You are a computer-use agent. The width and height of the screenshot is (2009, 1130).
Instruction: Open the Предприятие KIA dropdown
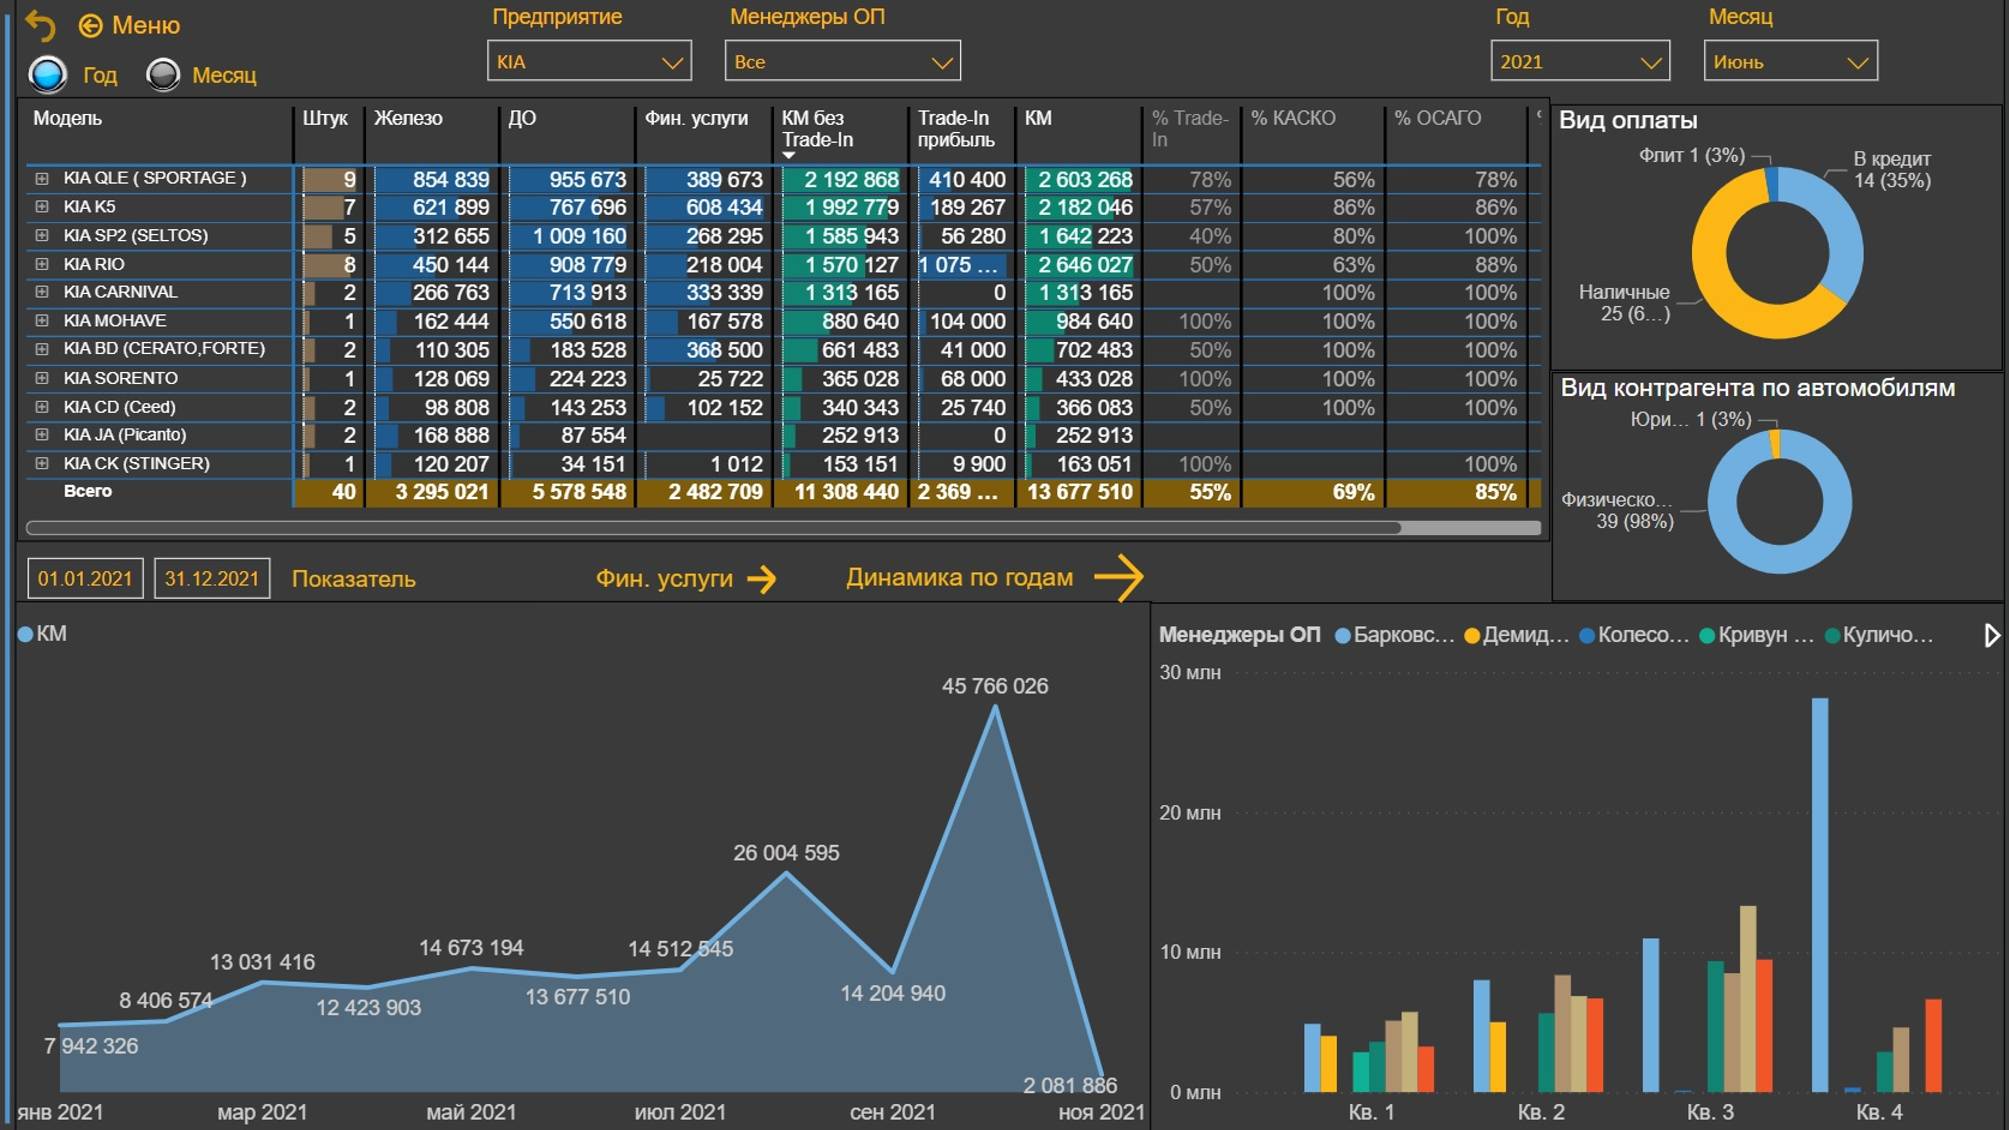pyautogui.click(x=589, y=62)
